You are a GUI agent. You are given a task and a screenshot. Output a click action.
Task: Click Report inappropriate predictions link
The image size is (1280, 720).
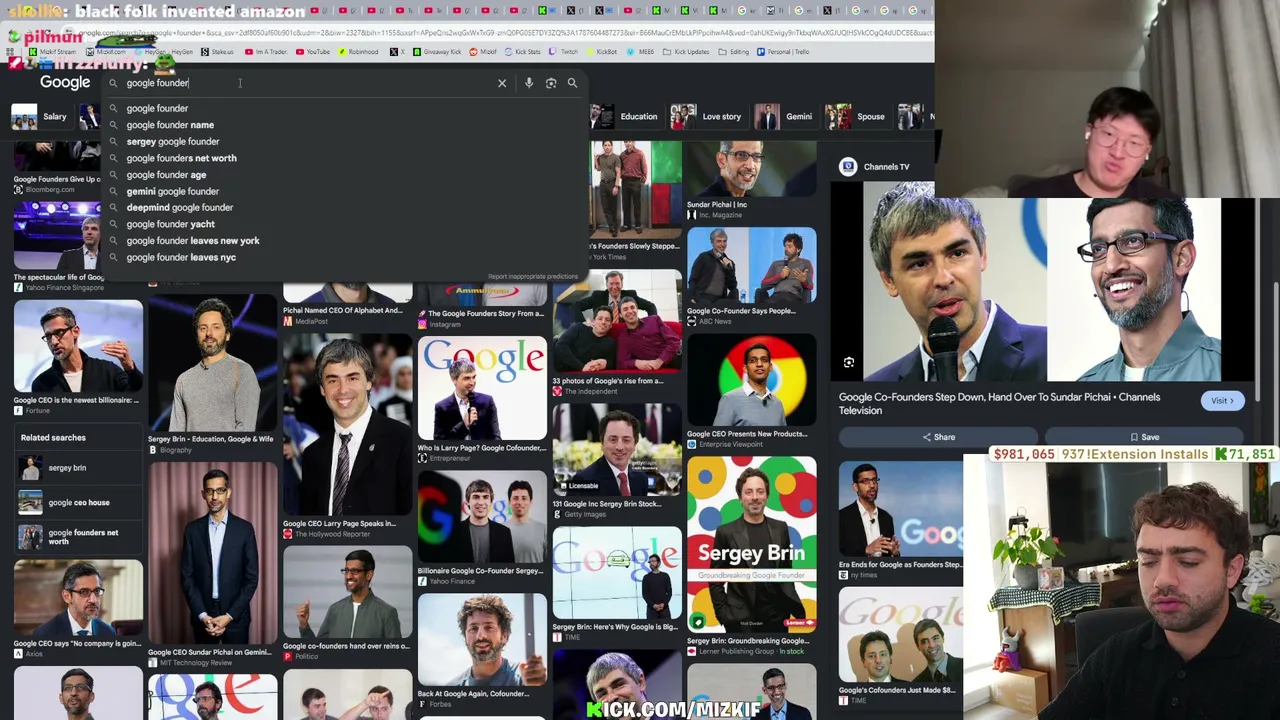pos(533,276)
